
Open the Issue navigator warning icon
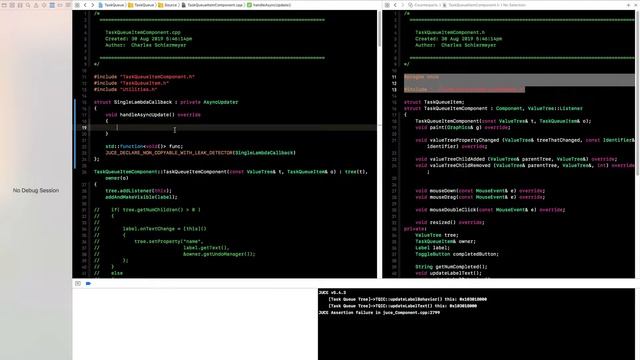(36, 5)
